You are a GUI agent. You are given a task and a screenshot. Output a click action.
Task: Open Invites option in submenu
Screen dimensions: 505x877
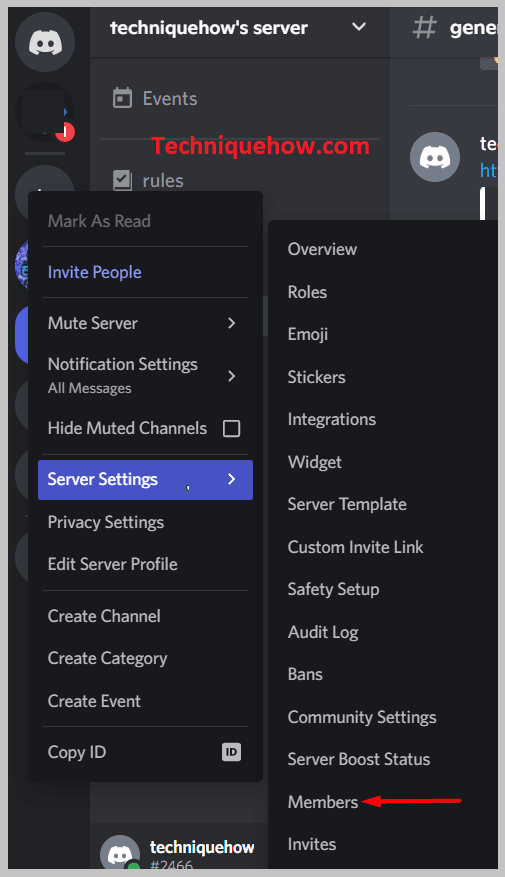(x=312, y=845)
